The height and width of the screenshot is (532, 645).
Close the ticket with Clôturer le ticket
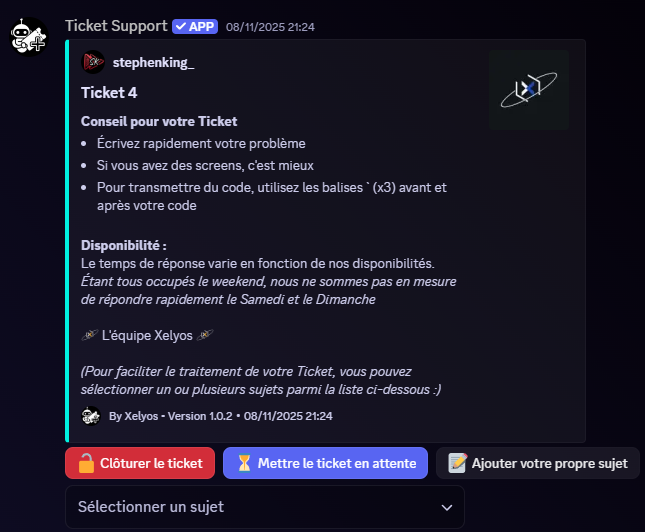click(139, 463)
